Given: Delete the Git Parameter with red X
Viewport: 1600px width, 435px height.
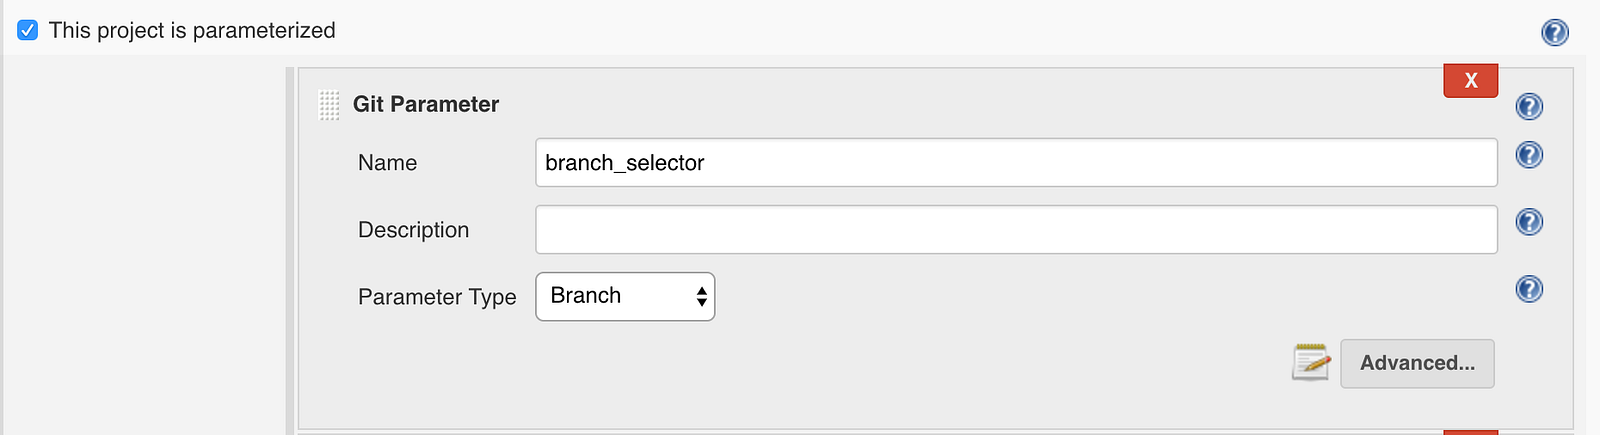Looking at the screenshot, I should pos(1470,81).
